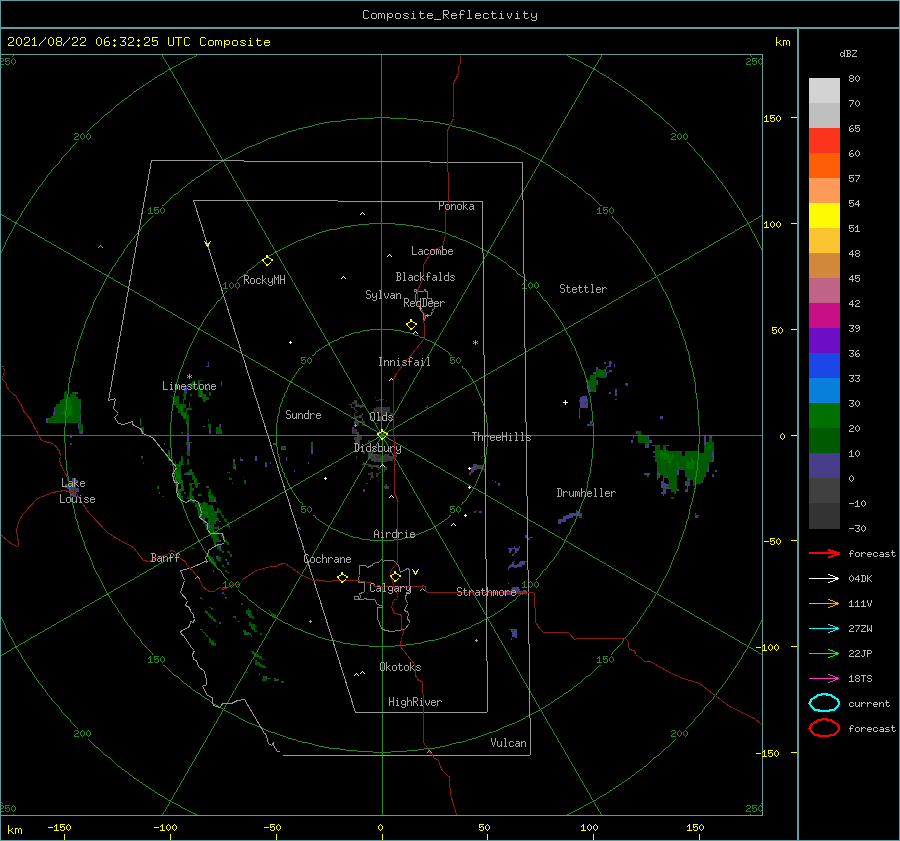This screenshot has width=900, height=841.
Task: Click the yellow diamond marker below RedDeer
Action: [x=412, y=325]
